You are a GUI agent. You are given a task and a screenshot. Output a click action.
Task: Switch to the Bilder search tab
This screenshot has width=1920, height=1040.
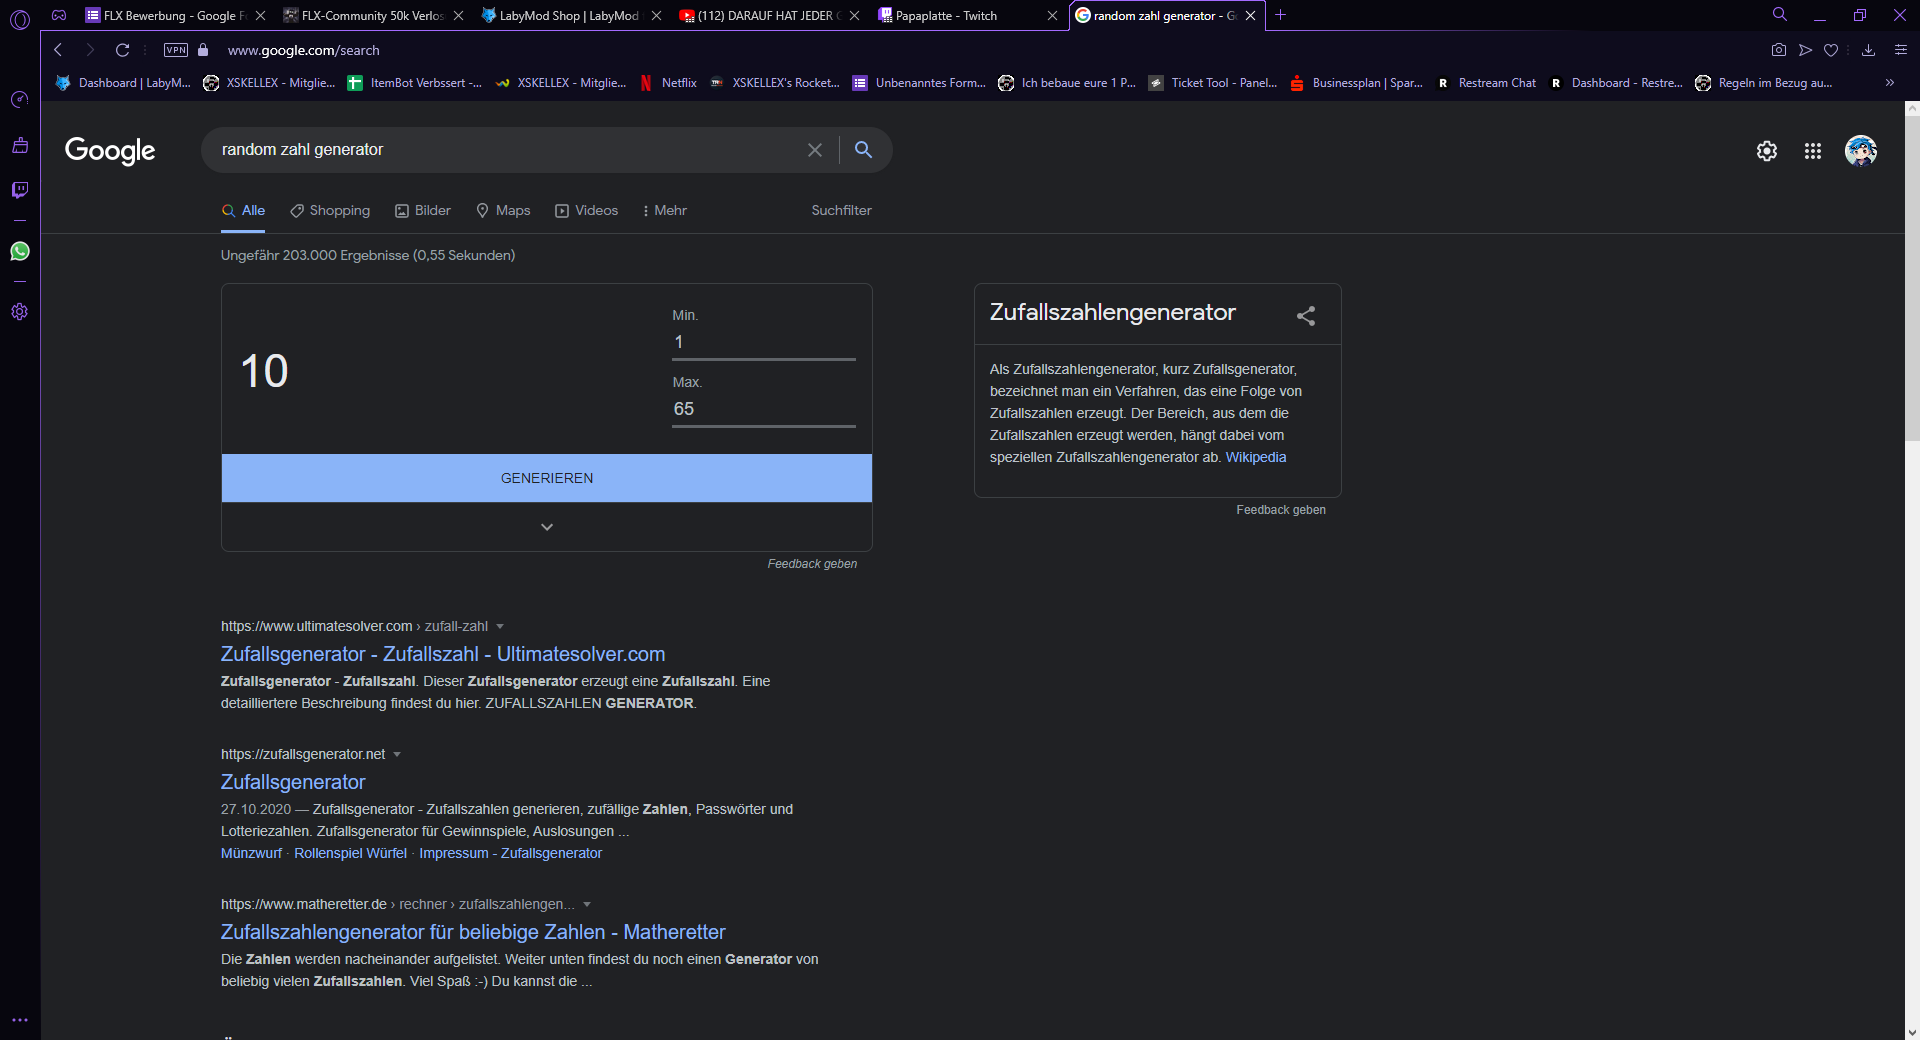point(423,211)
